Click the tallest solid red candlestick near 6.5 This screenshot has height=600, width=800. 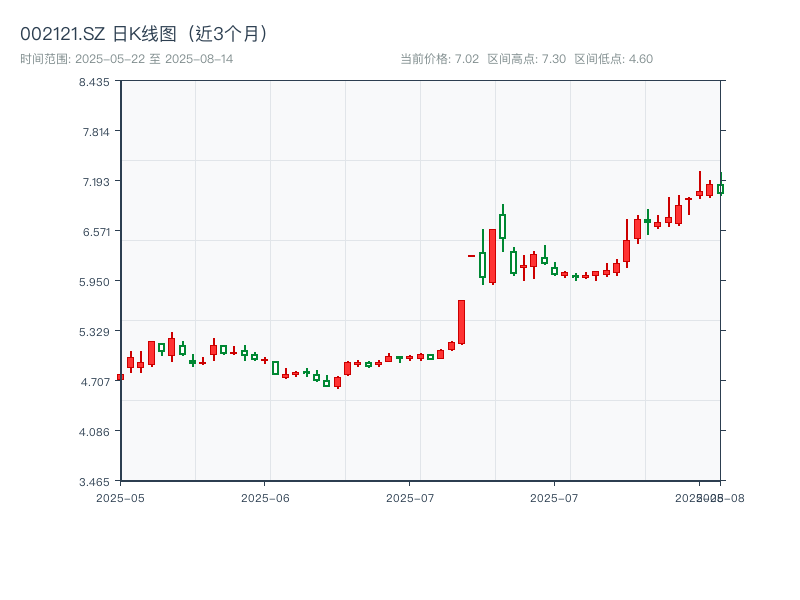click(x=492, y=256)
